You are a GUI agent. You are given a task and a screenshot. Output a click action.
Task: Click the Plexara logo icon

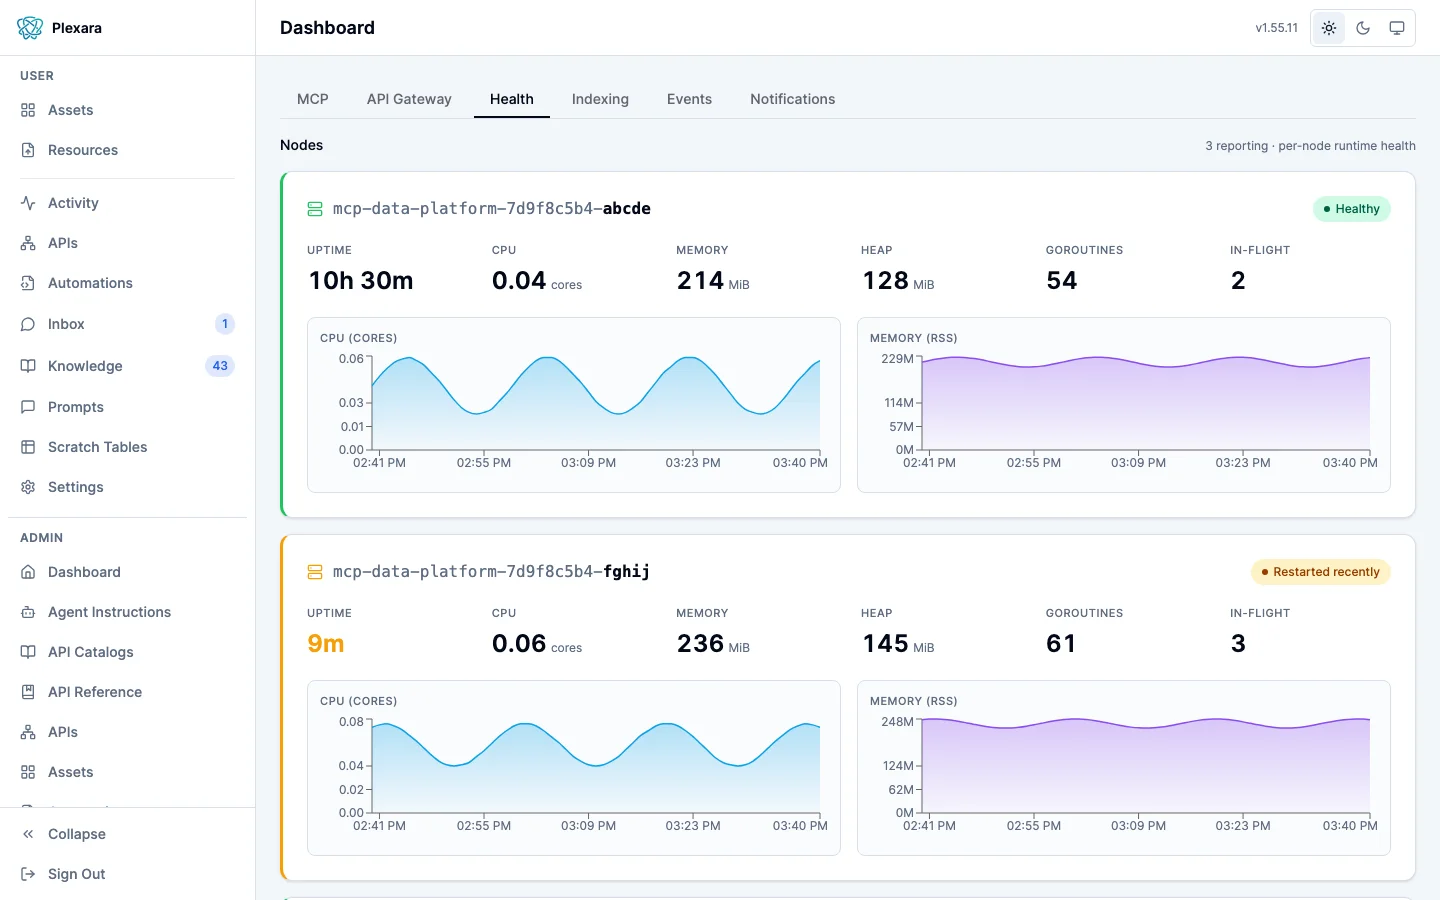tap(30, 28)
